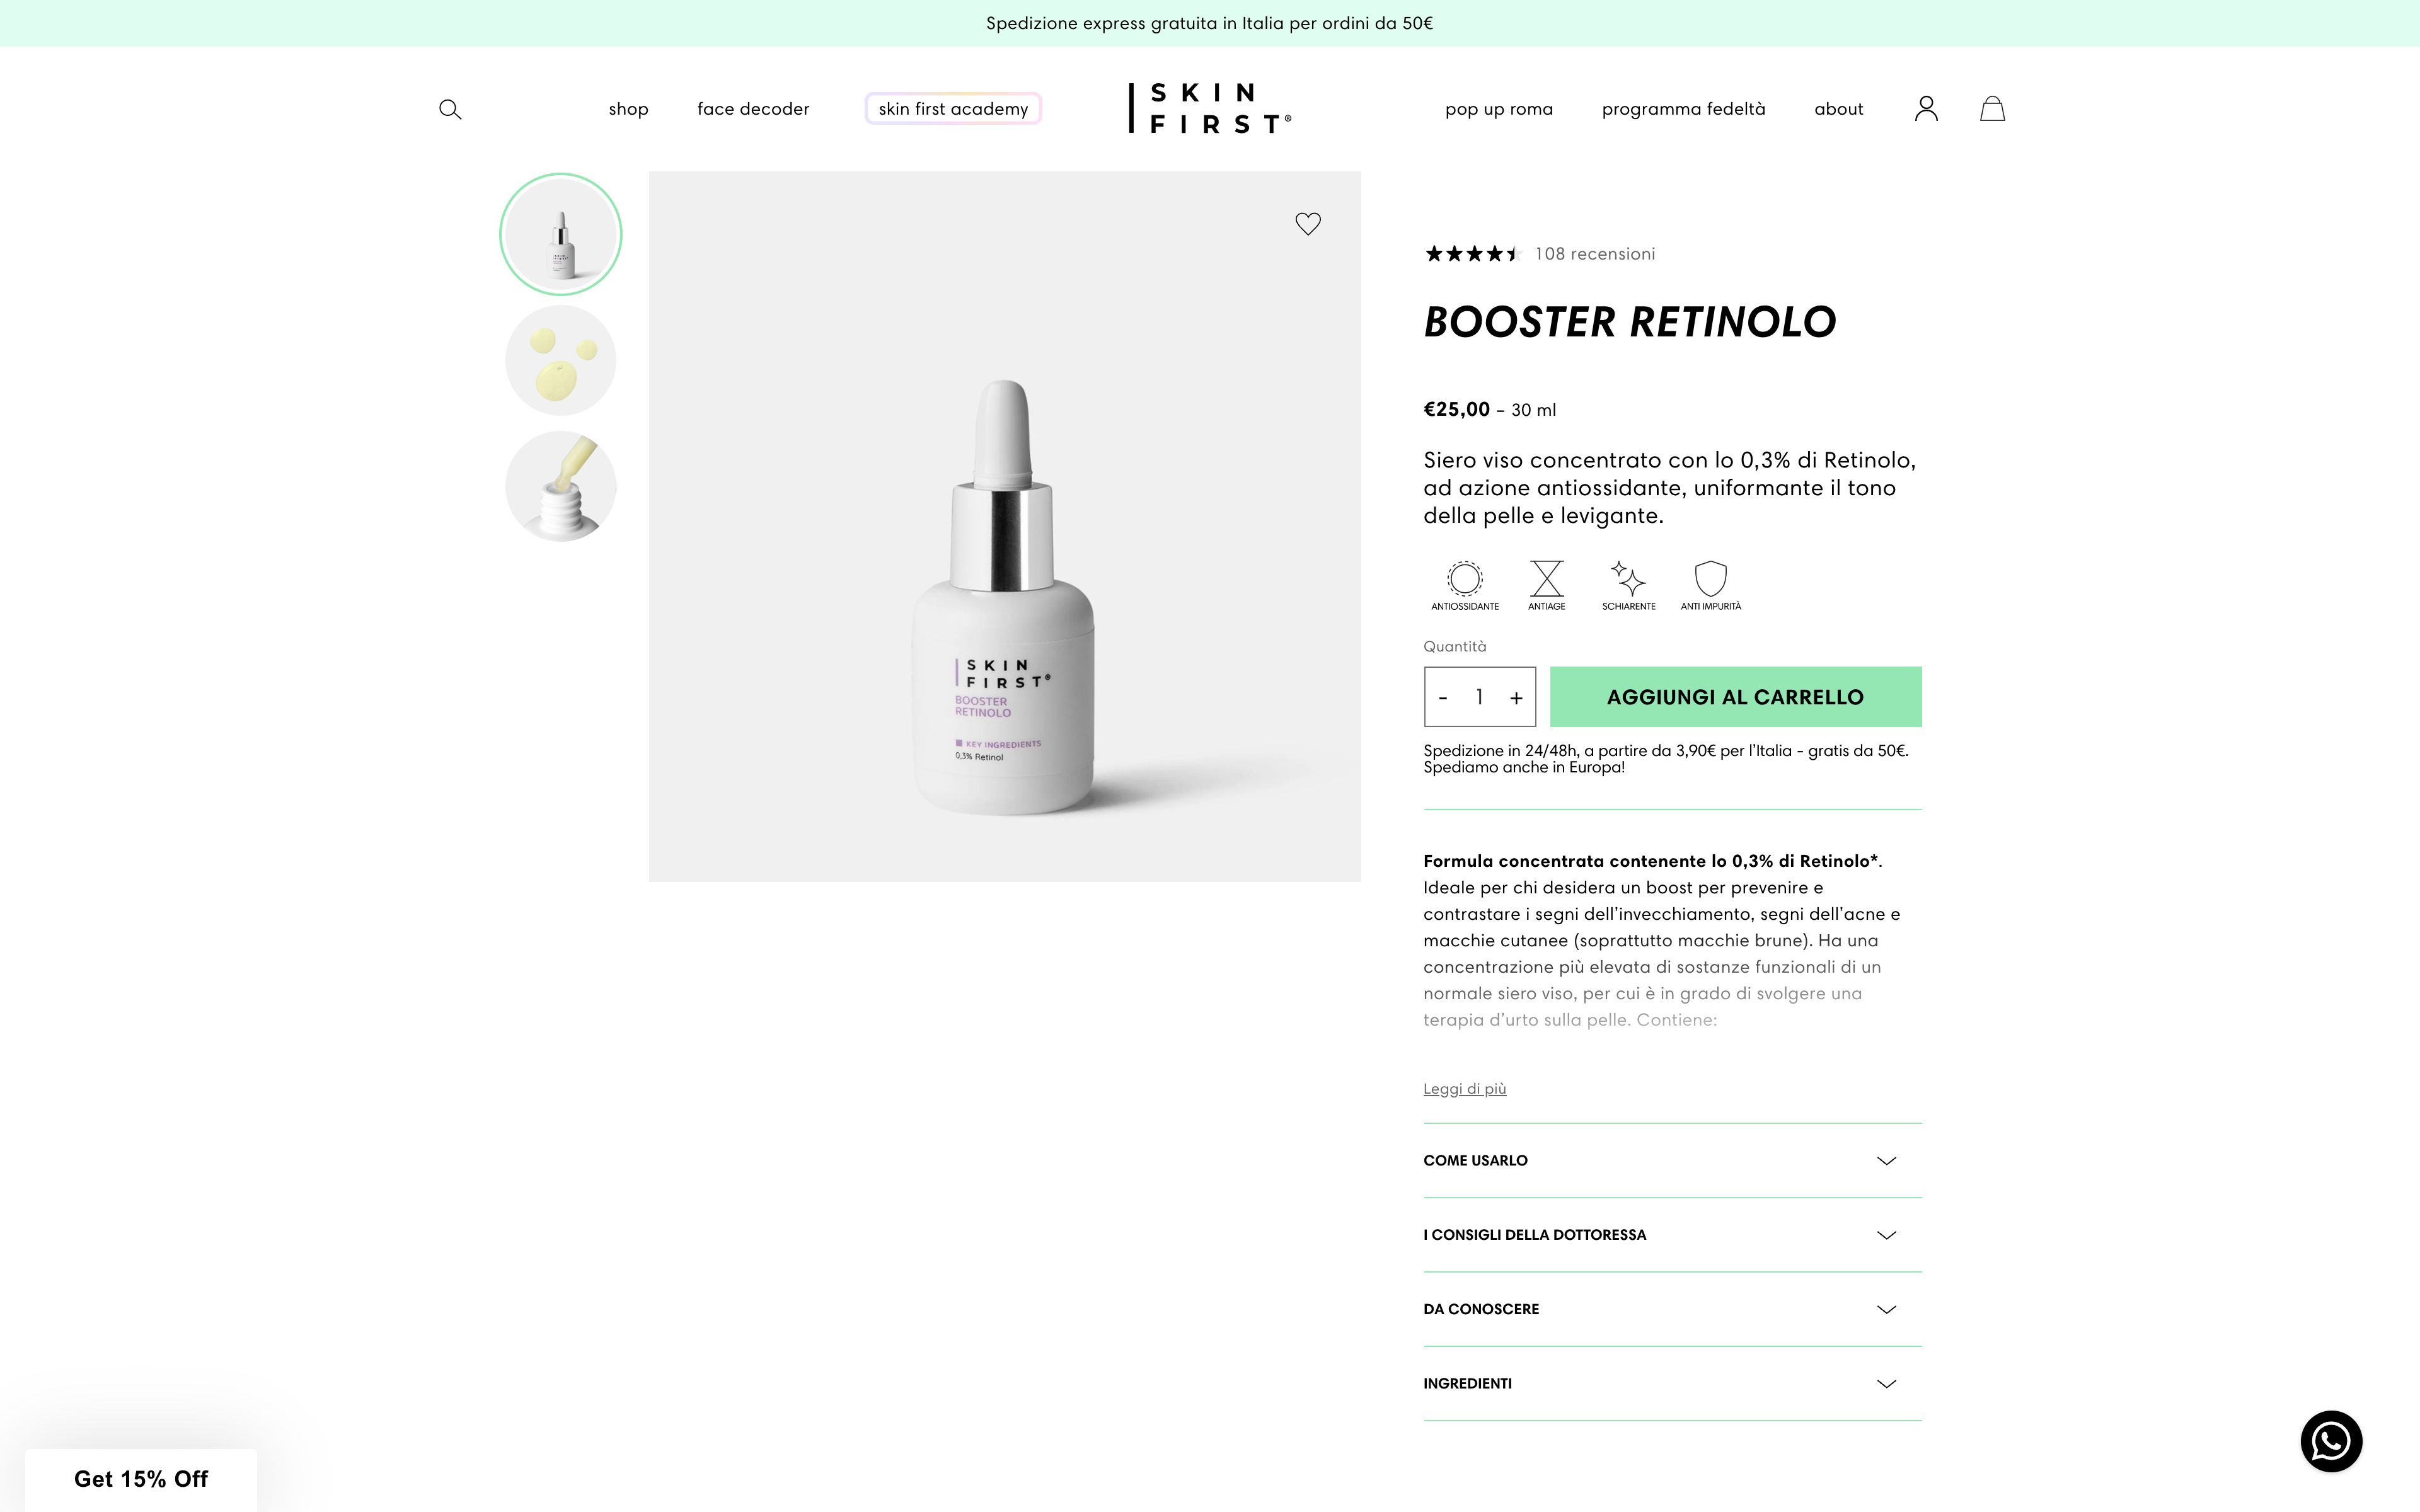Open the WhatsApp chat bubble

2331,1441
